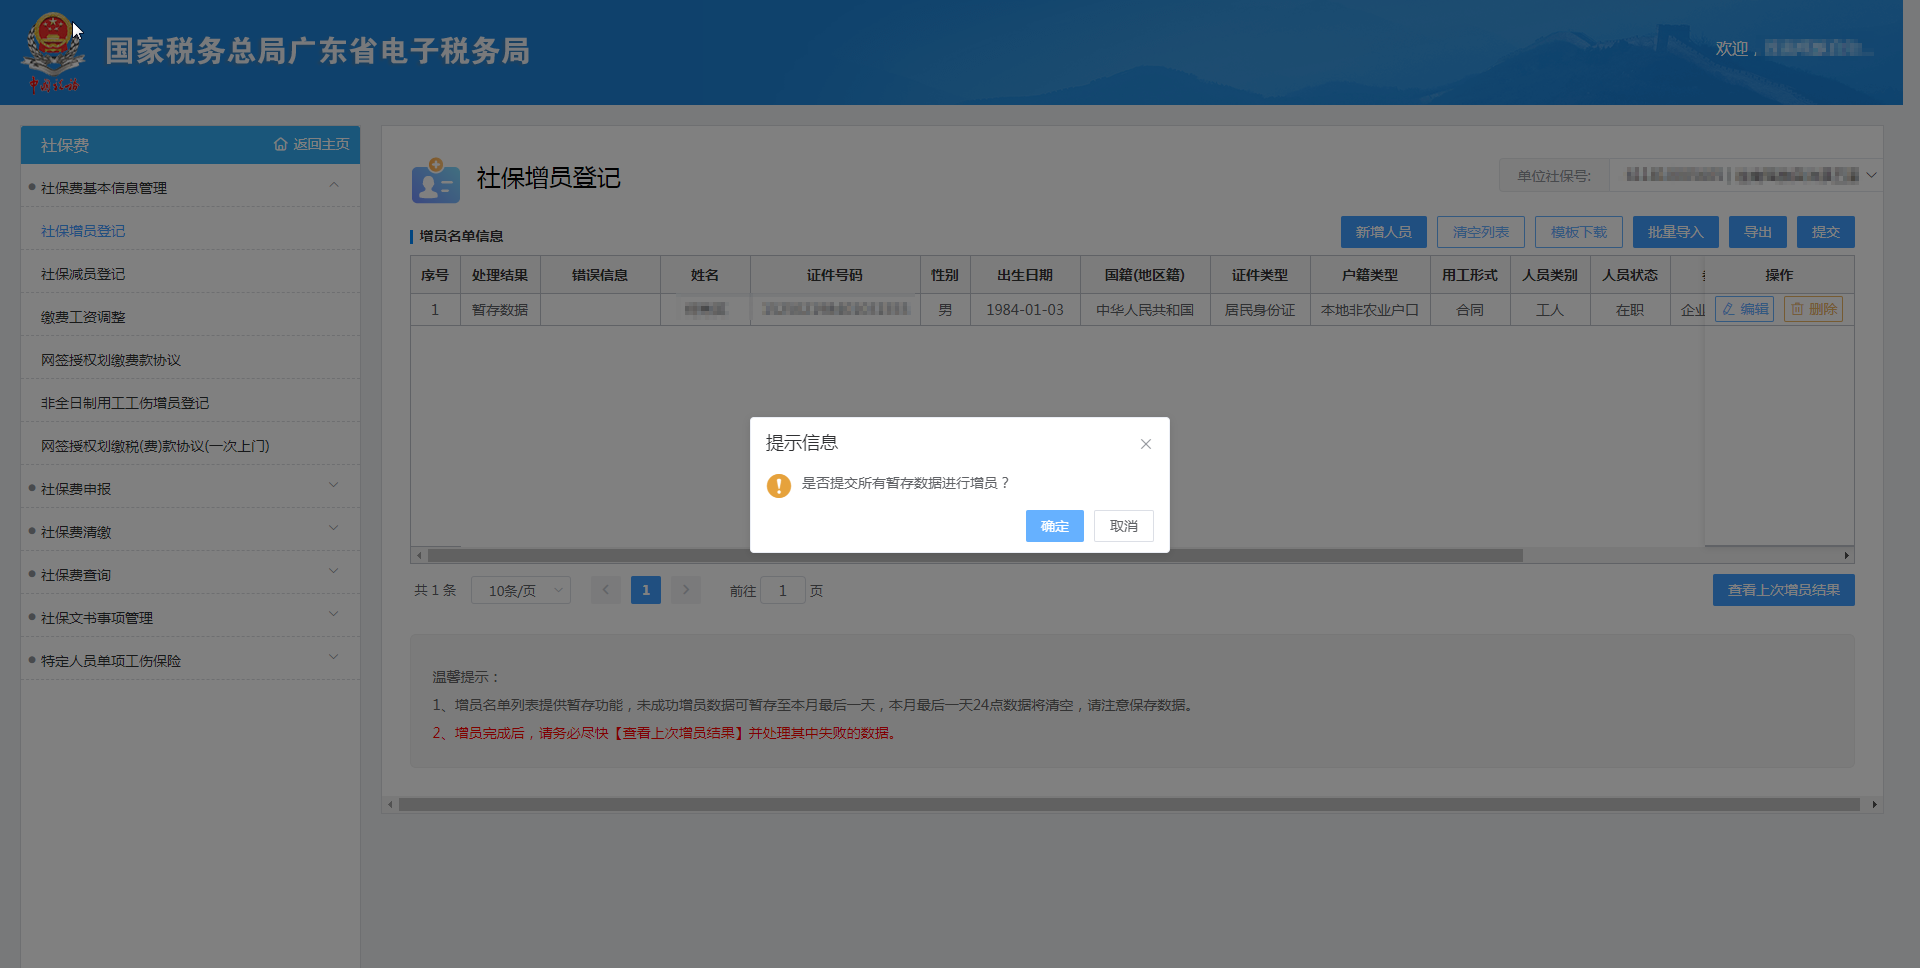Open 社保减员登记 in the sidebar
Viewport: 1920px width, 968px height.
(x=83, y=274)
